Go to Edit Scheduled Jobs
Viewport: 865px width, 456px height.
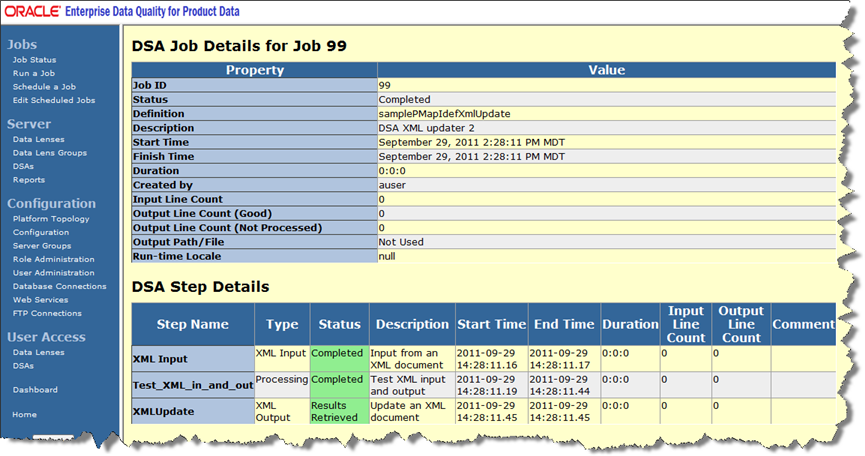point(54,101)
